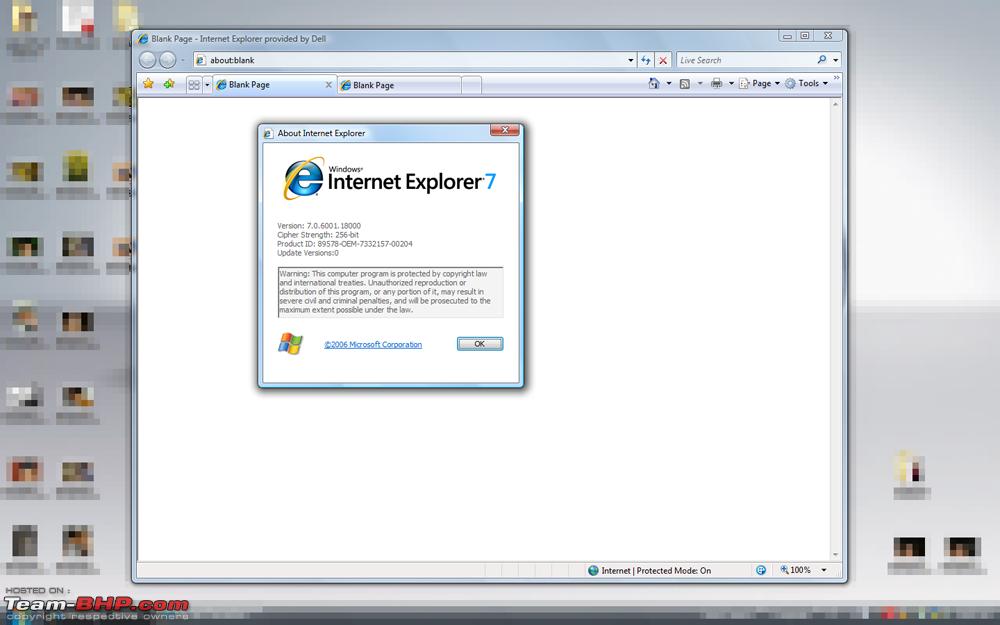Open the Page menu
This screenshot has width=1000, height=625.
759,84
